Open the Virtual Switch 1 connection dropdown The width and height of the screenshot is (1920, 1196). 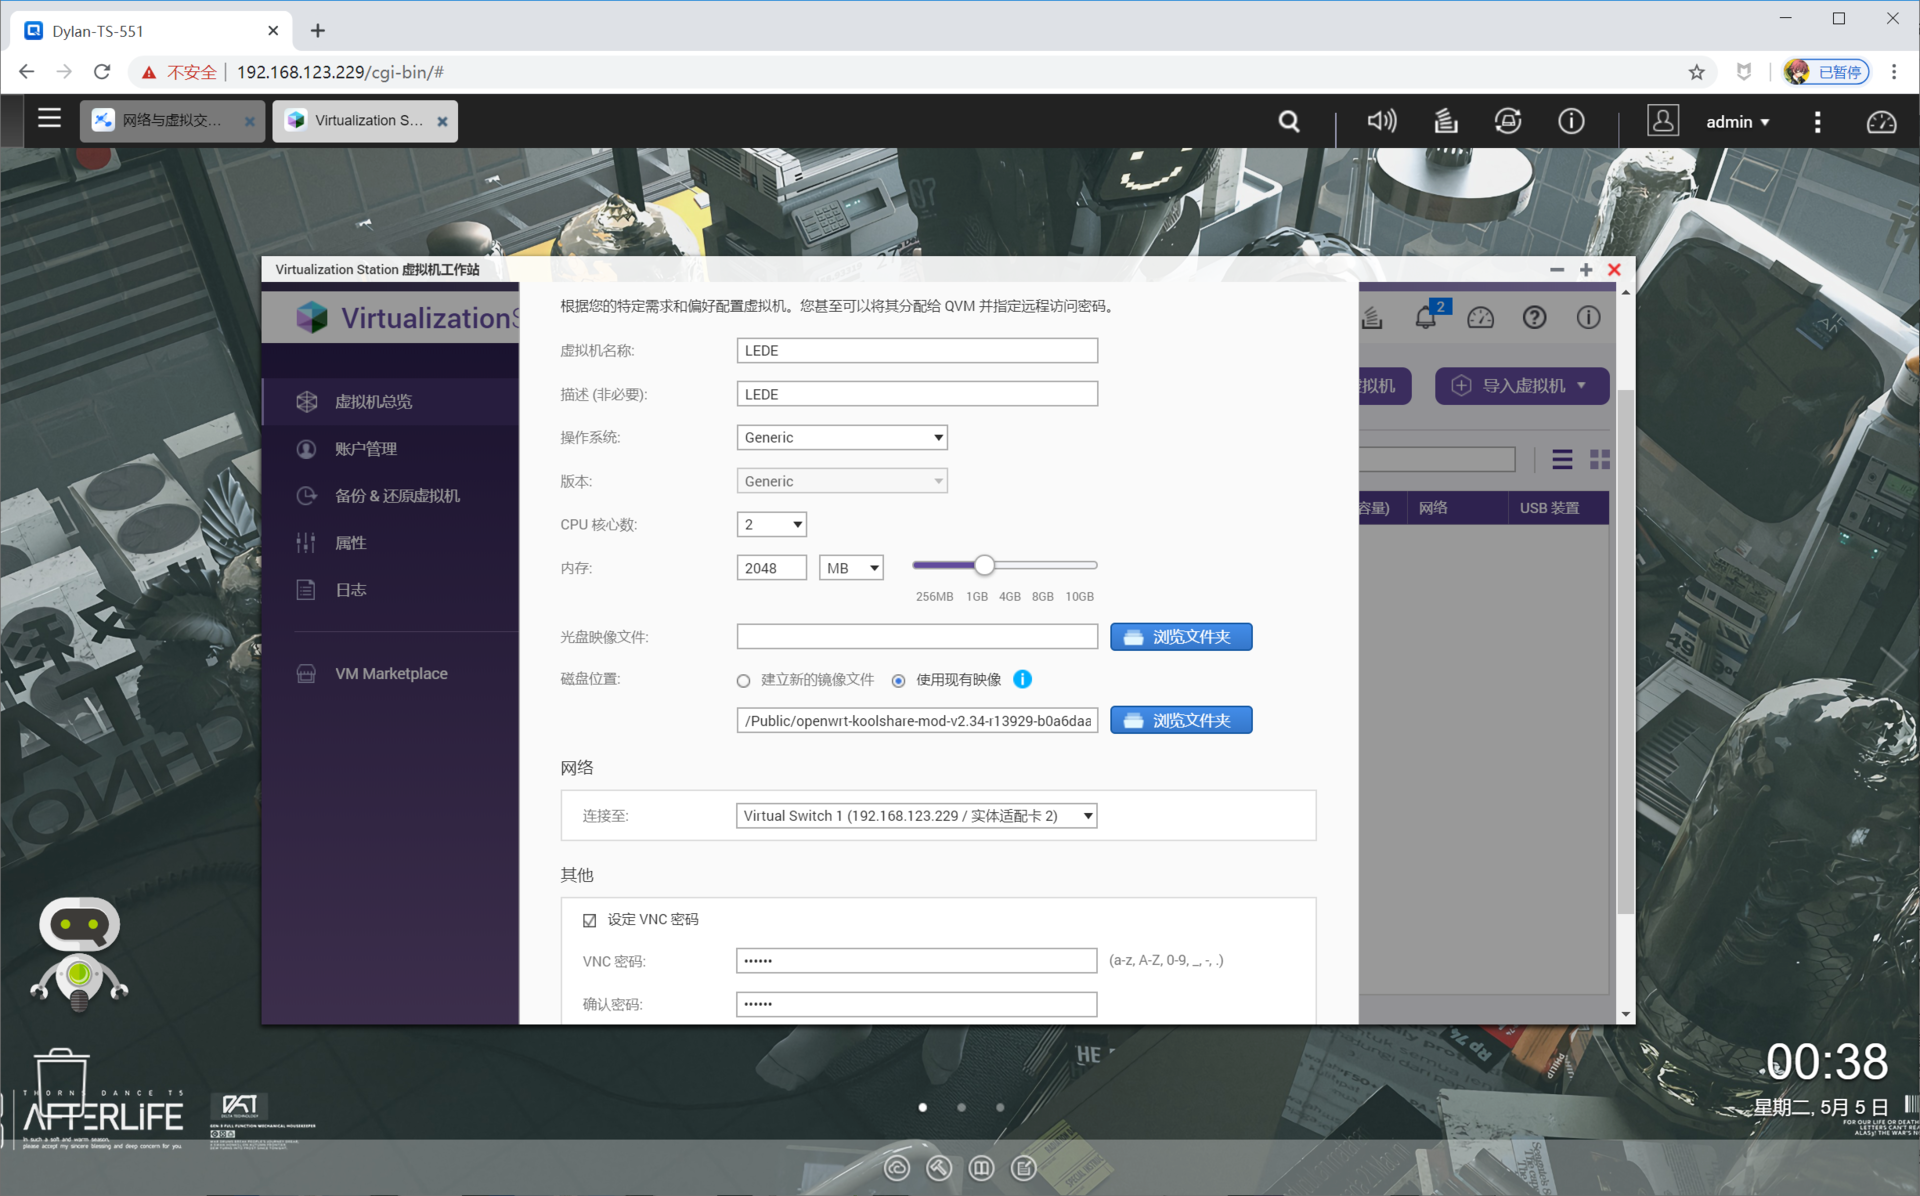pos(916,816)
